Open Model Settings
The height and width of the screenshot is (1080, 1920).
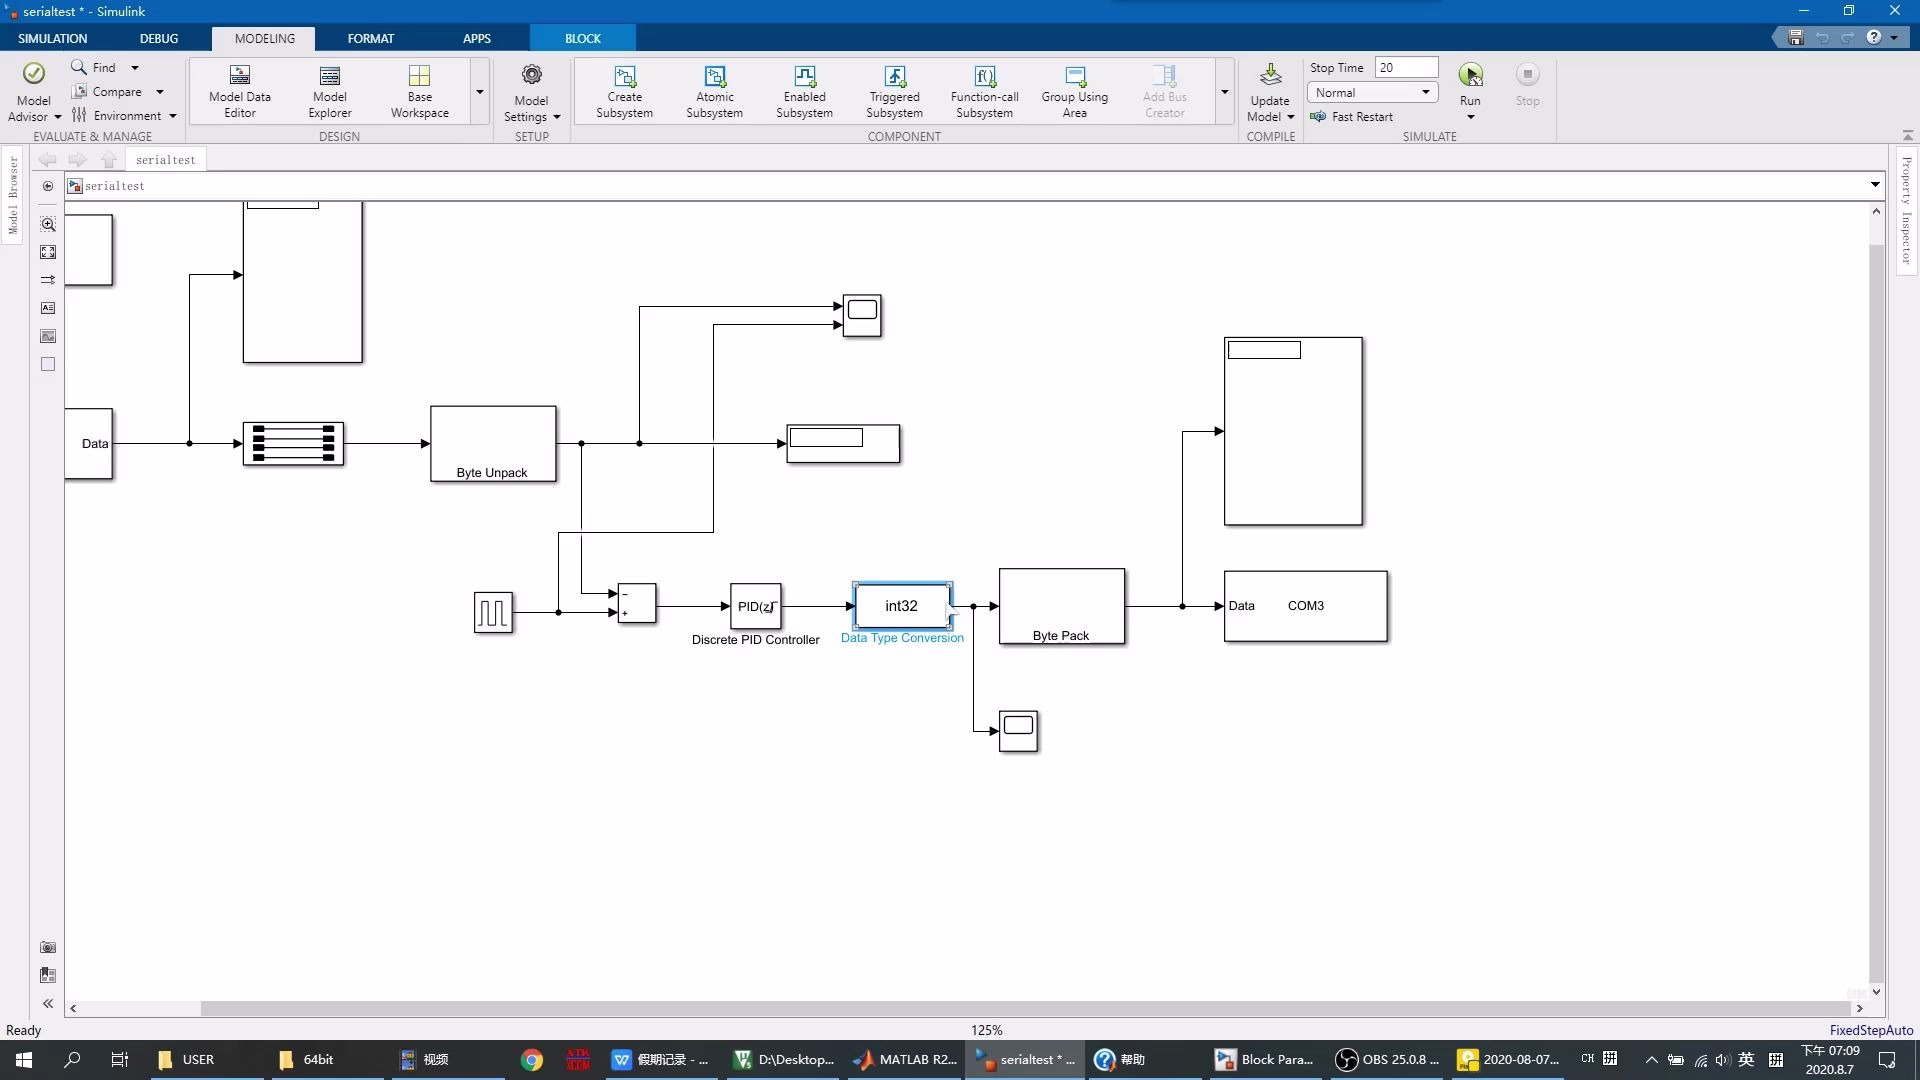pos(531,90)
